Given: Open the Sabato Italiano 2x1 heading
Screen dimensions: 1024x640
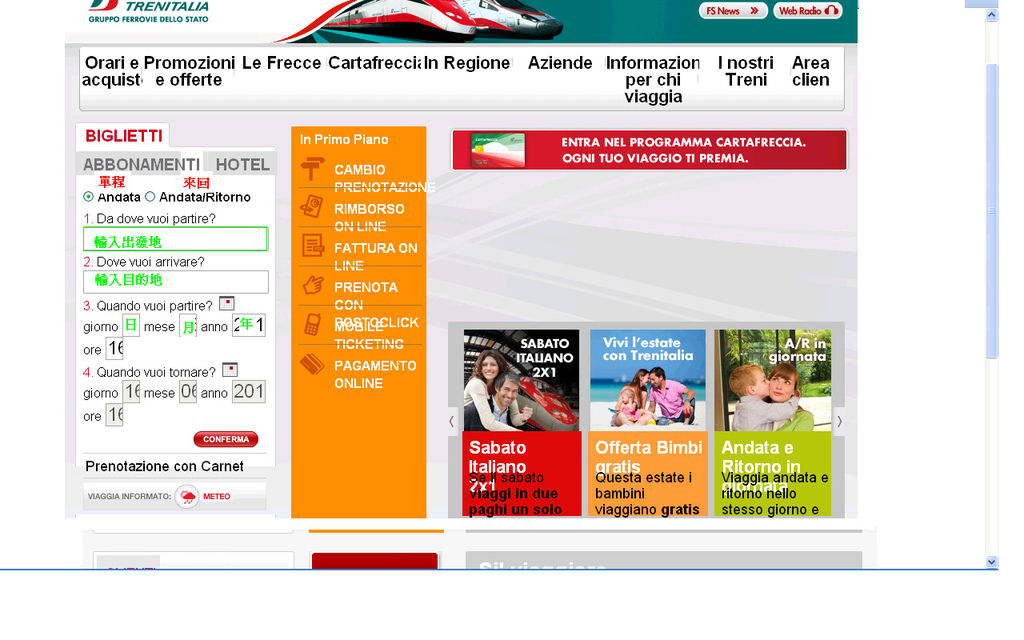Looking at the screenshot, I should pyautogui.click(x=498, y=466).
